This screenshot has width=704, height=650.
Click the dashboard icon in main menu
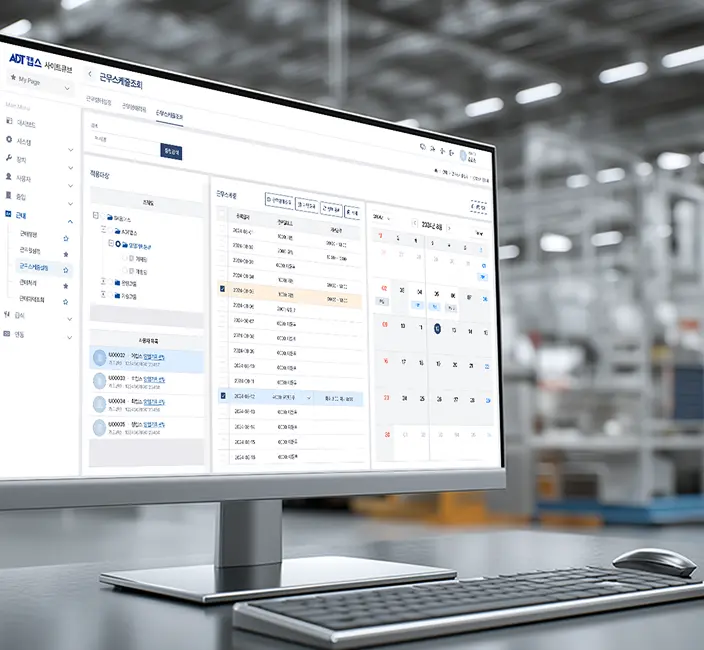click(x=9, y=121)
